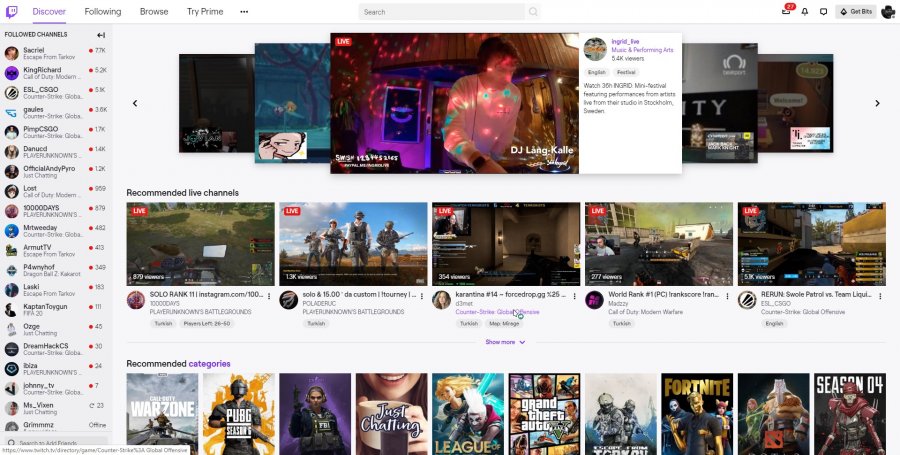Open ESL_CSGO avatar in recommended channels
This screenshot has width=900, height=455.
coord(747,300)
